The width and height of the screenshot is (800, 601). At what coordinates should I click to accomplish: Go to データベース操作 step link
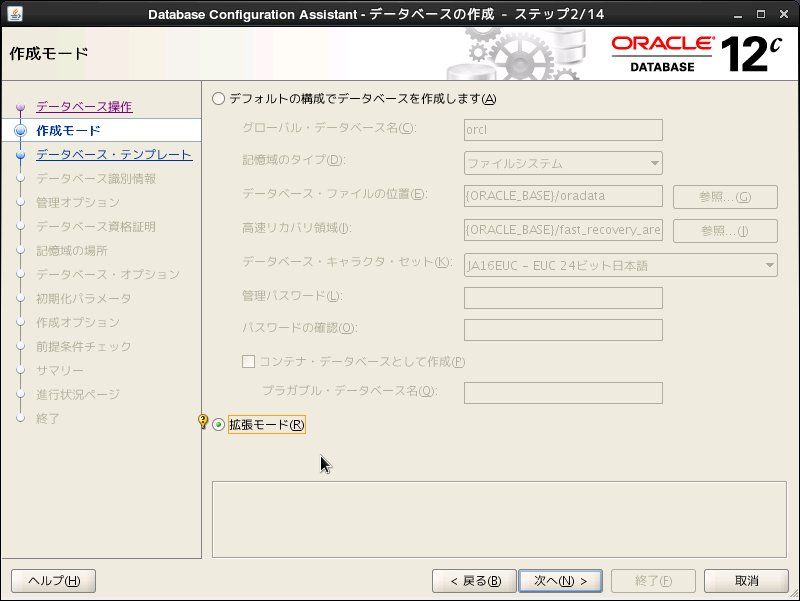(x=84, y=107)
